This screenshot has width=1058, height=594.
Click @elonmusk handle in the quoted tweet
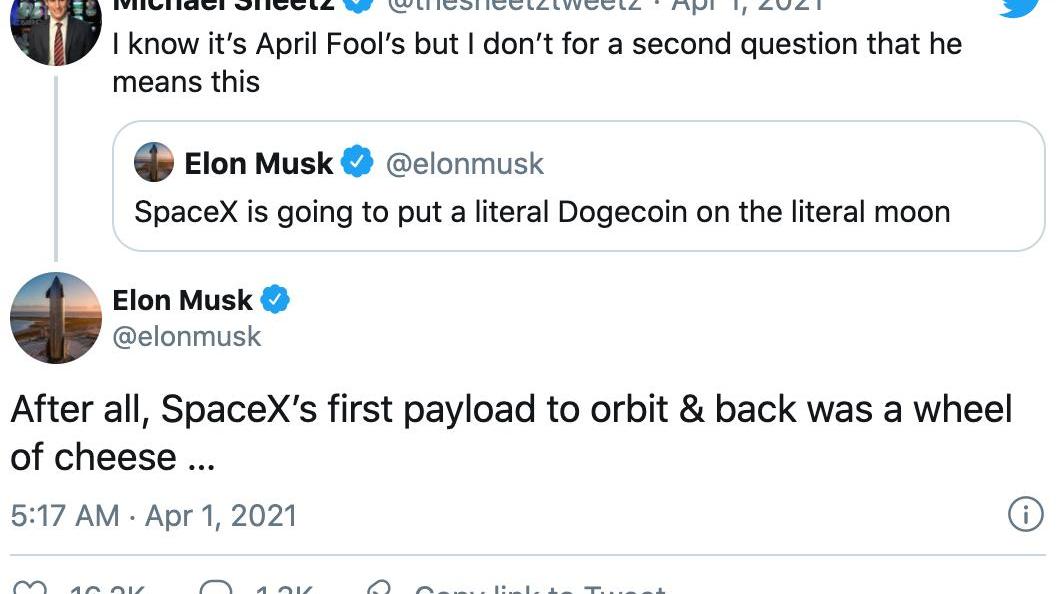coord(465,163)
